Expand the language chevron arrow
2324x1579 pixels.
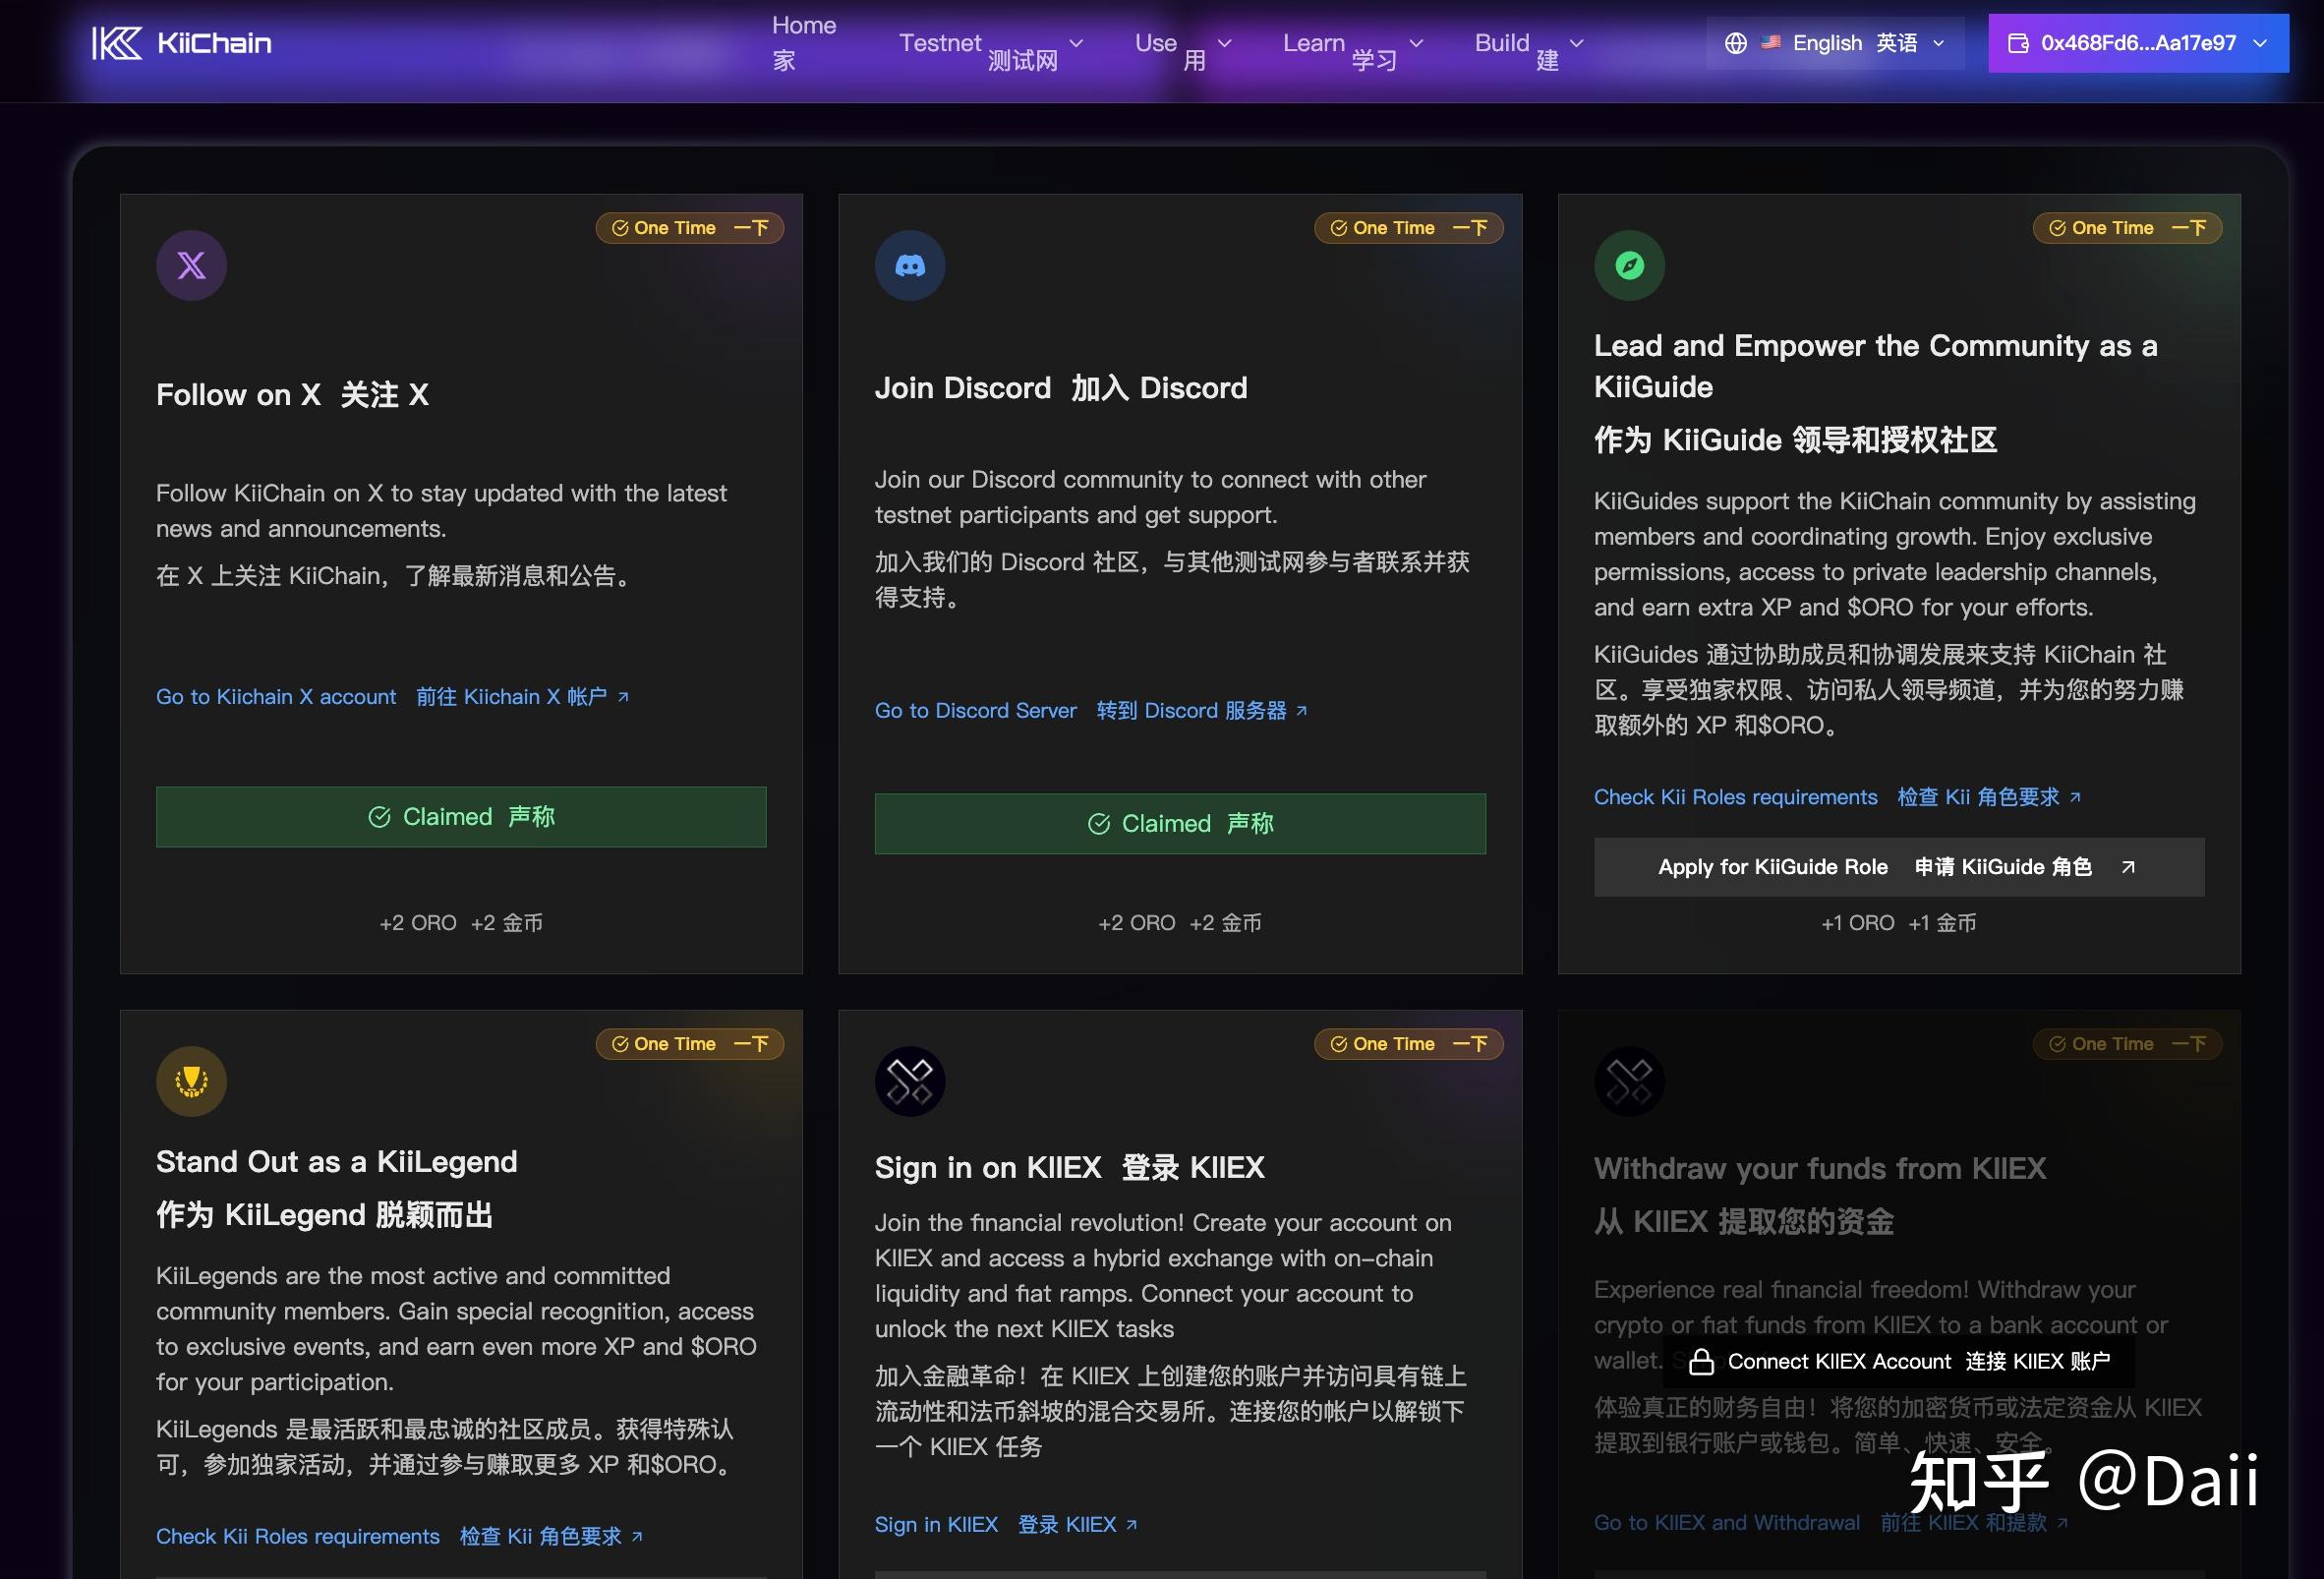pyautogui.click(x=1939, y=43)
